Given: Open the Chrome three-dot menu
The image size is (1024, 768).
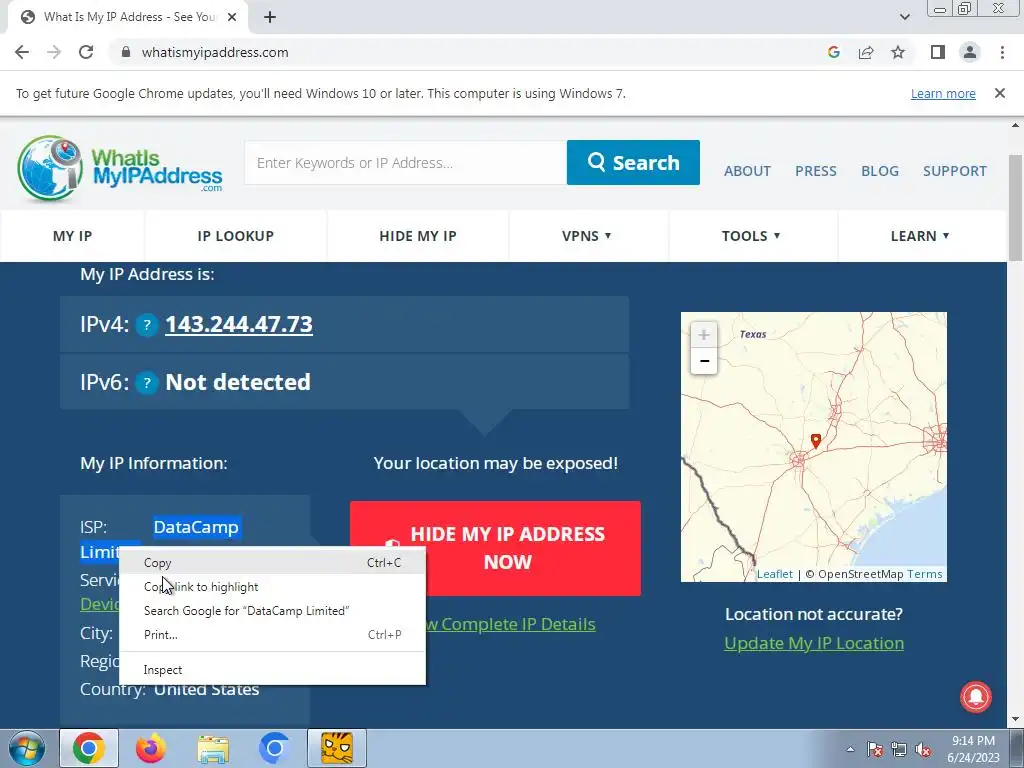Looking at the screenshot, I should click(x=1002, y=52).
